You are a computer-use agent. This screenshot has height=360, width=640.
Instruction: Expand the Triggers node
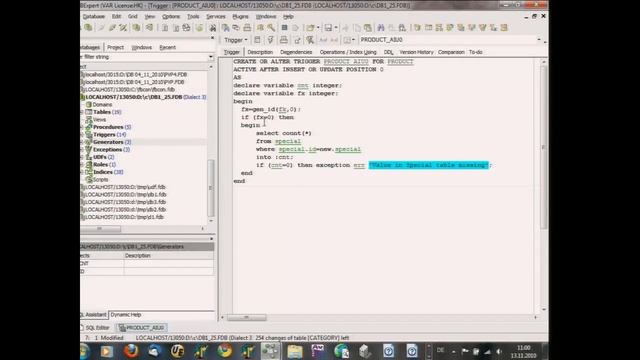[82, 135]
